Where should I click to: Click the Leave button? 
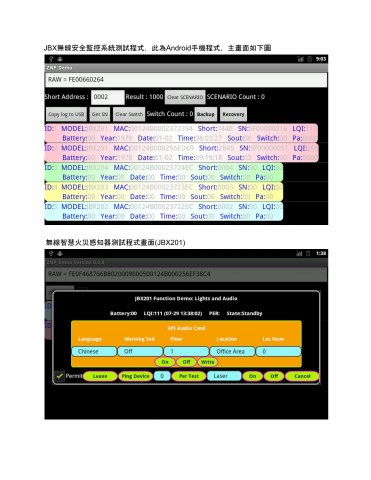[x=100, y=376]
